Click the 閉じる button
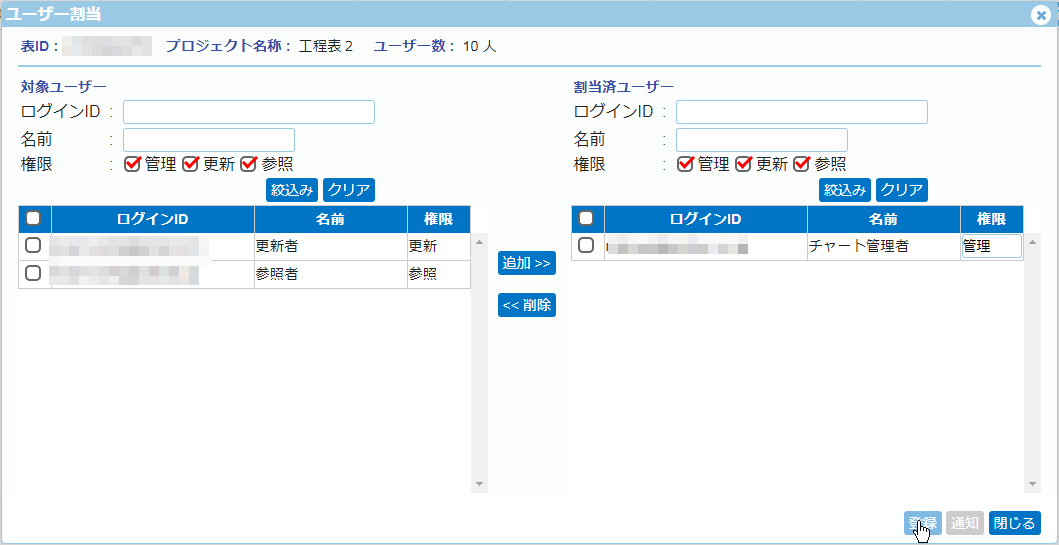Screen dimensions: 1059x545 click(x=1014, y=523)
